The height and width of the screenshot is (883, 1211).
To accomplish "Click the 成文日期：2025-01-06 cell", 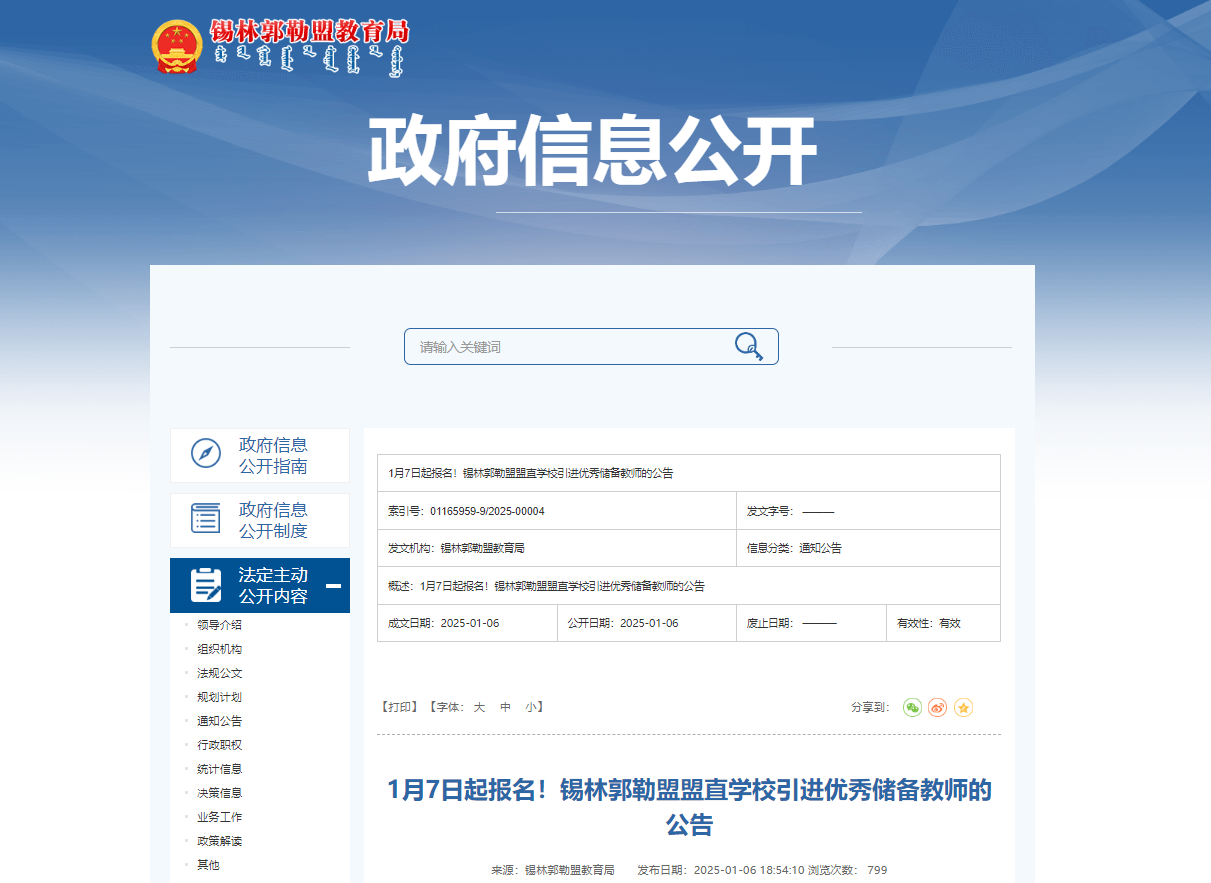I will (467, 623).
